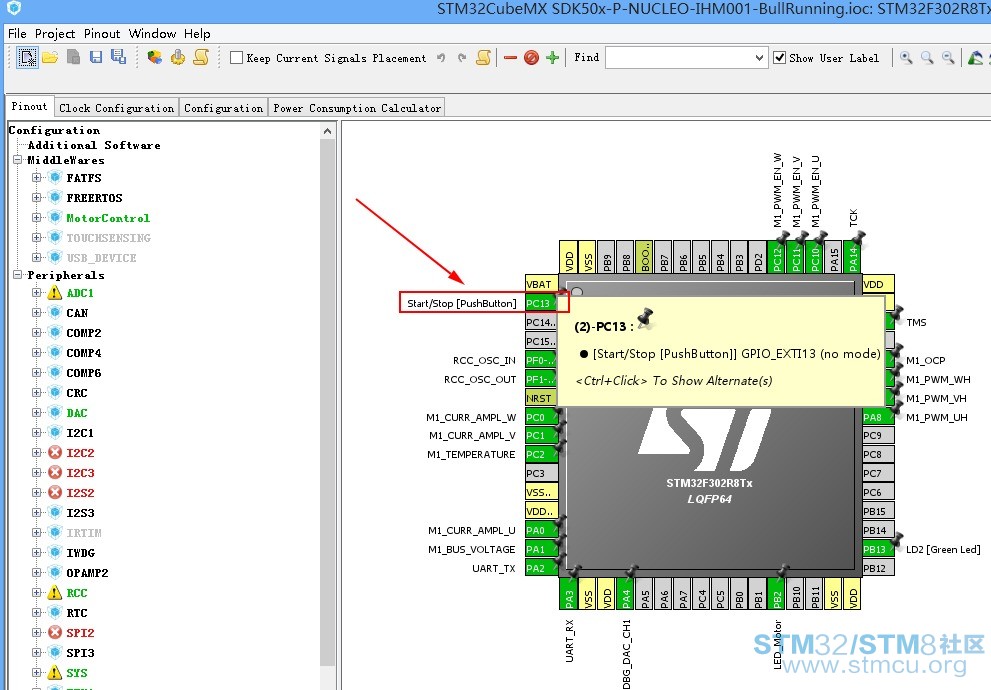The width and height of the screenshot is (991, 690).
Task: Click the New Project toolbar icon
Action: [27, 58]
